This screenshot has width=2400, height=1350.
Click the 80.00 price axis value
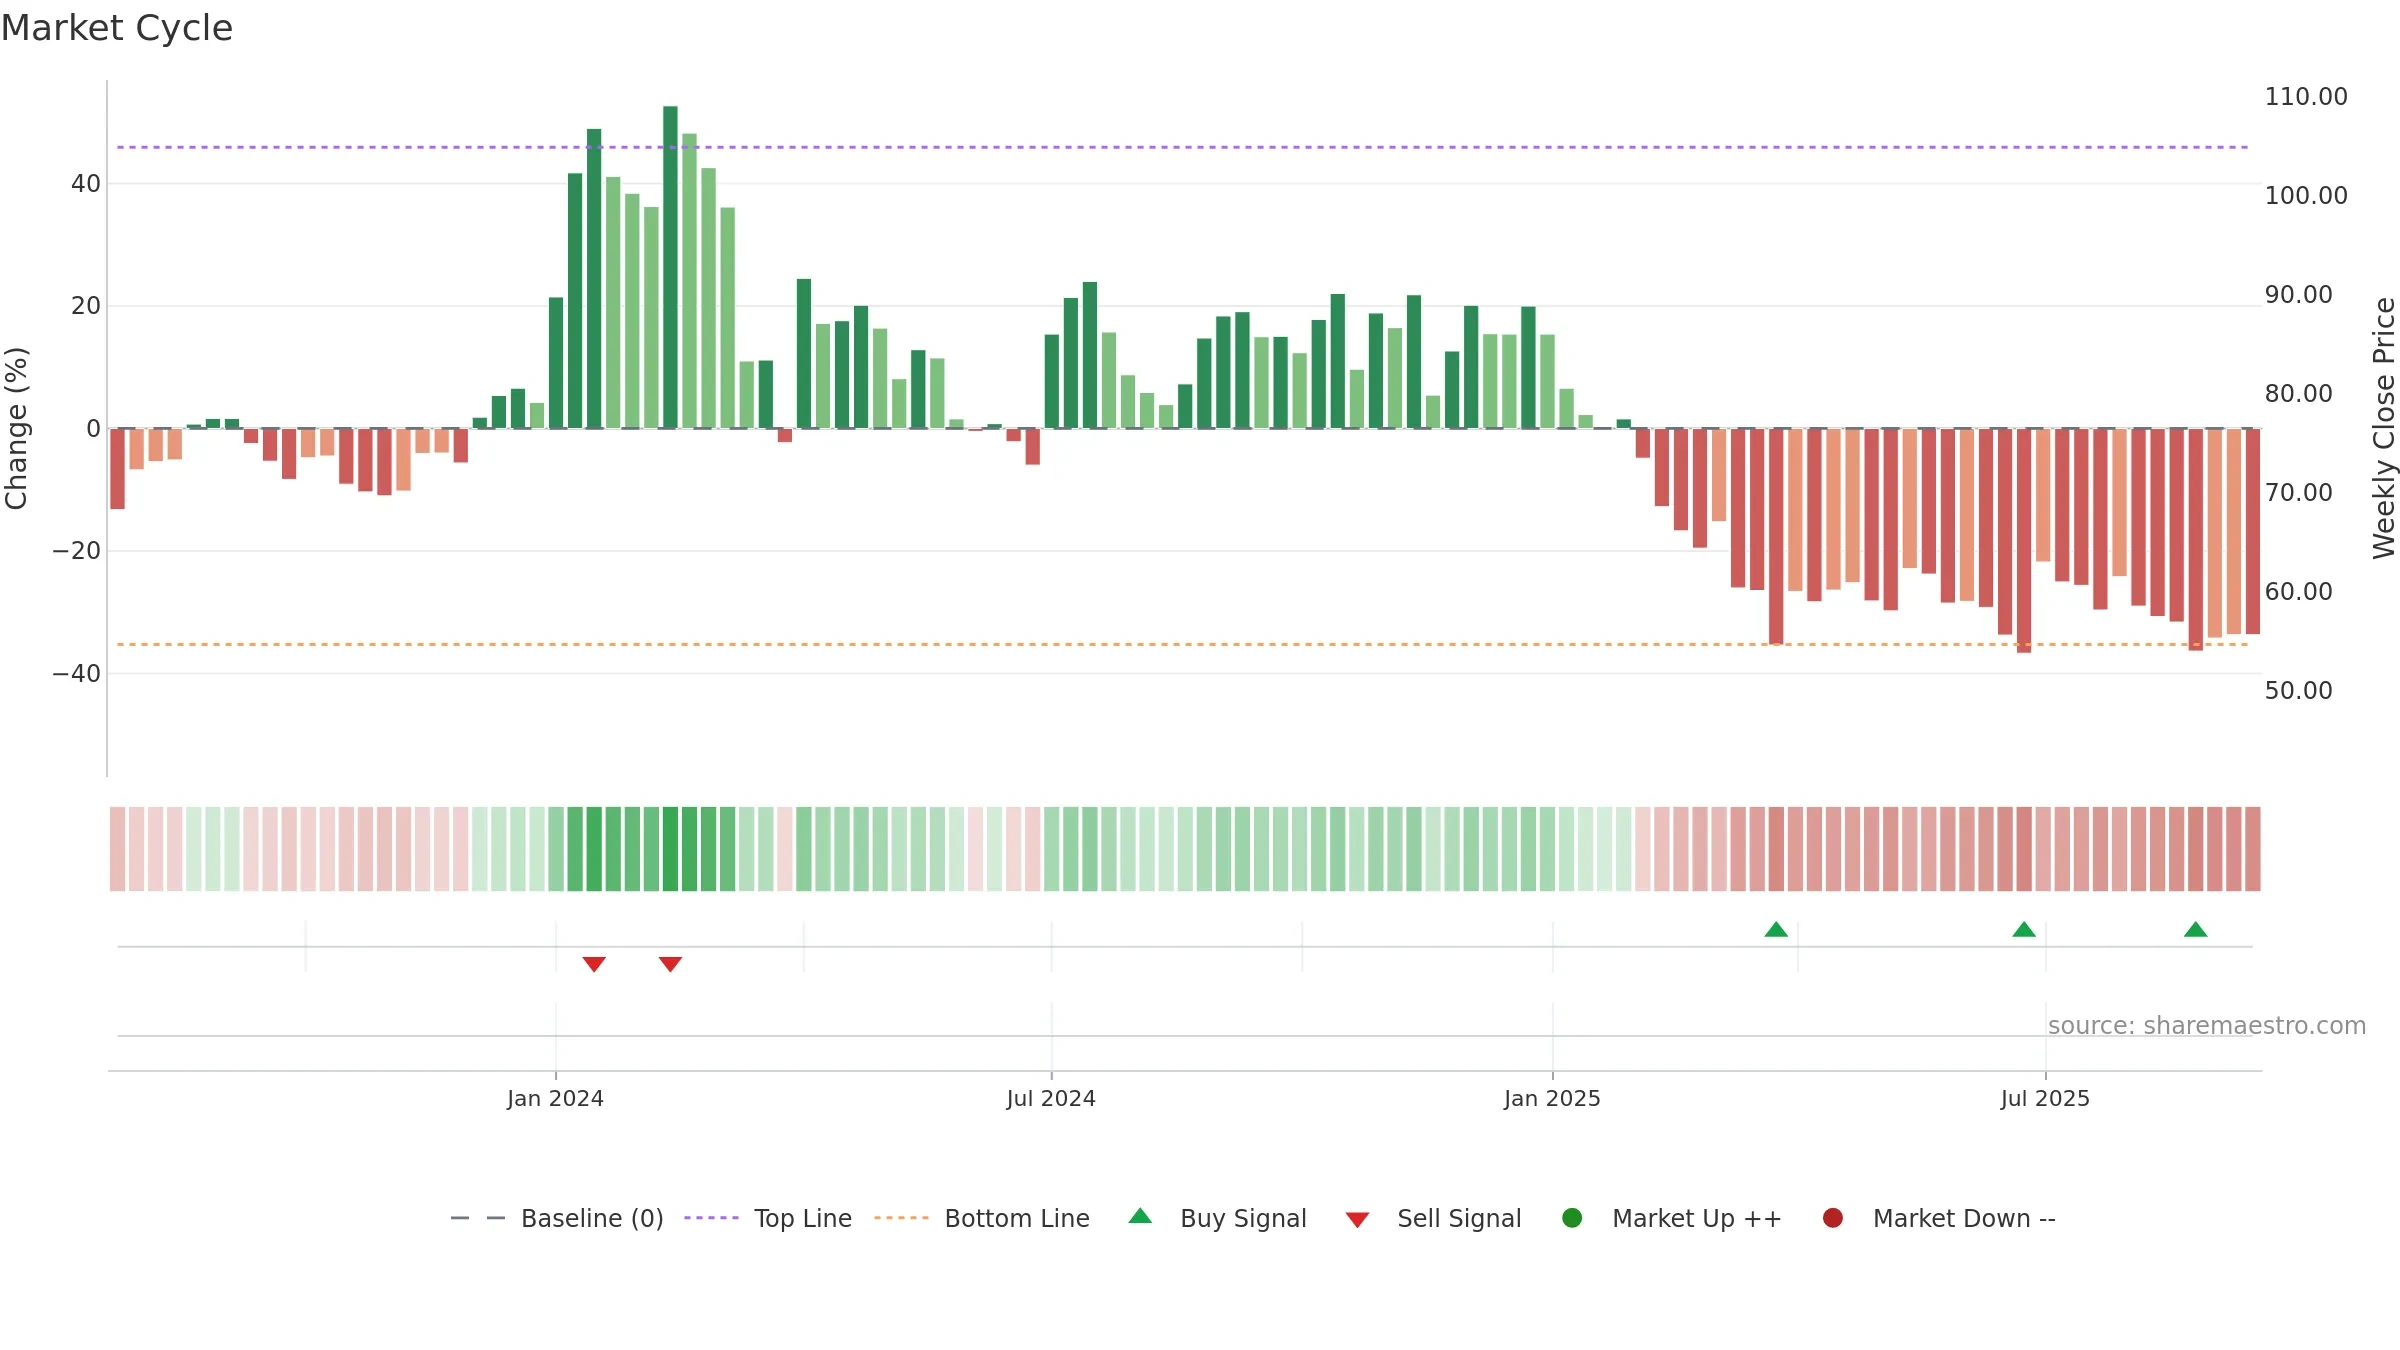(2298, 394)
